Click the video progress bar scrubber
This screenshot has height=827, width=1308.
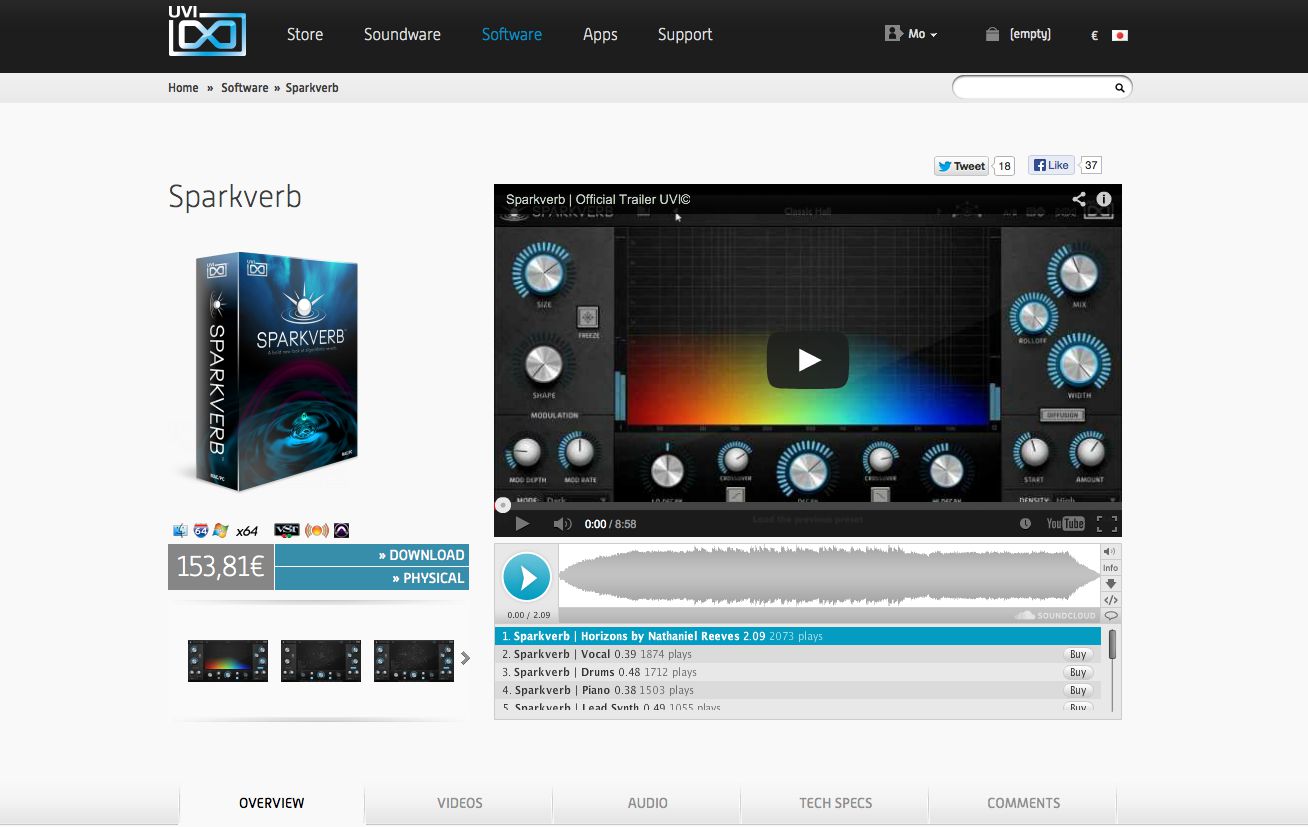click(x=503, y=505)
